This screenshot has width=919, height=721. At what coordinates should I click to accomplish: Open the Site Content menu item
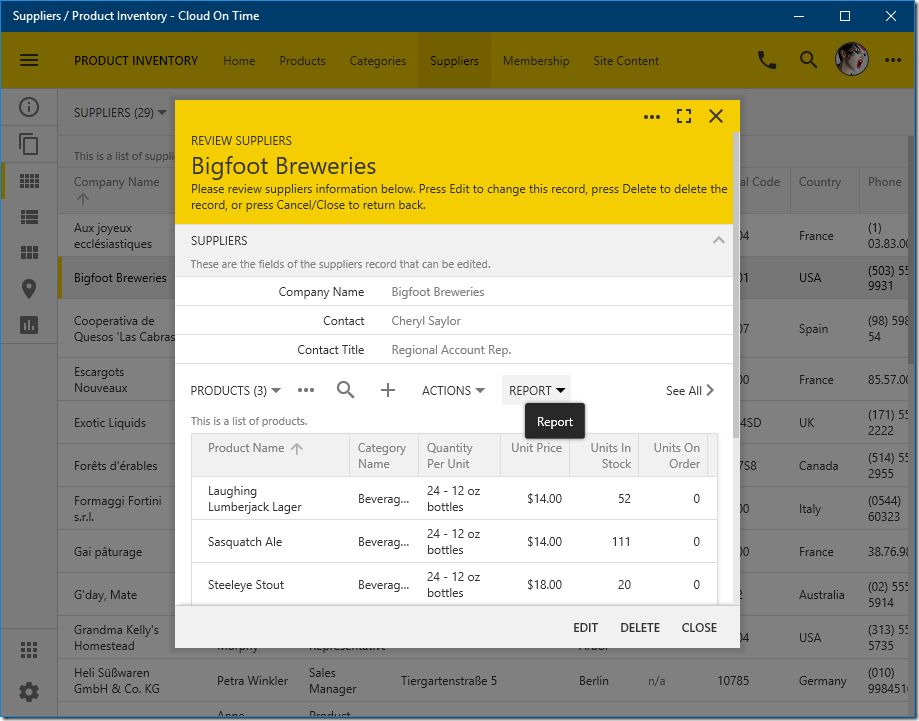(626, 61)
